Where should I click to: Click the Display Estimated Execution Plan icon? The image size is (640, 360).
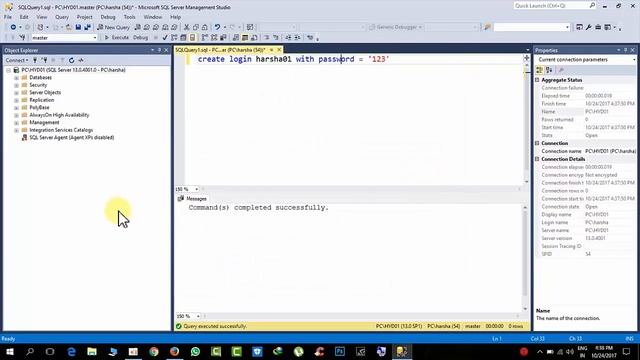click(174, 38)
